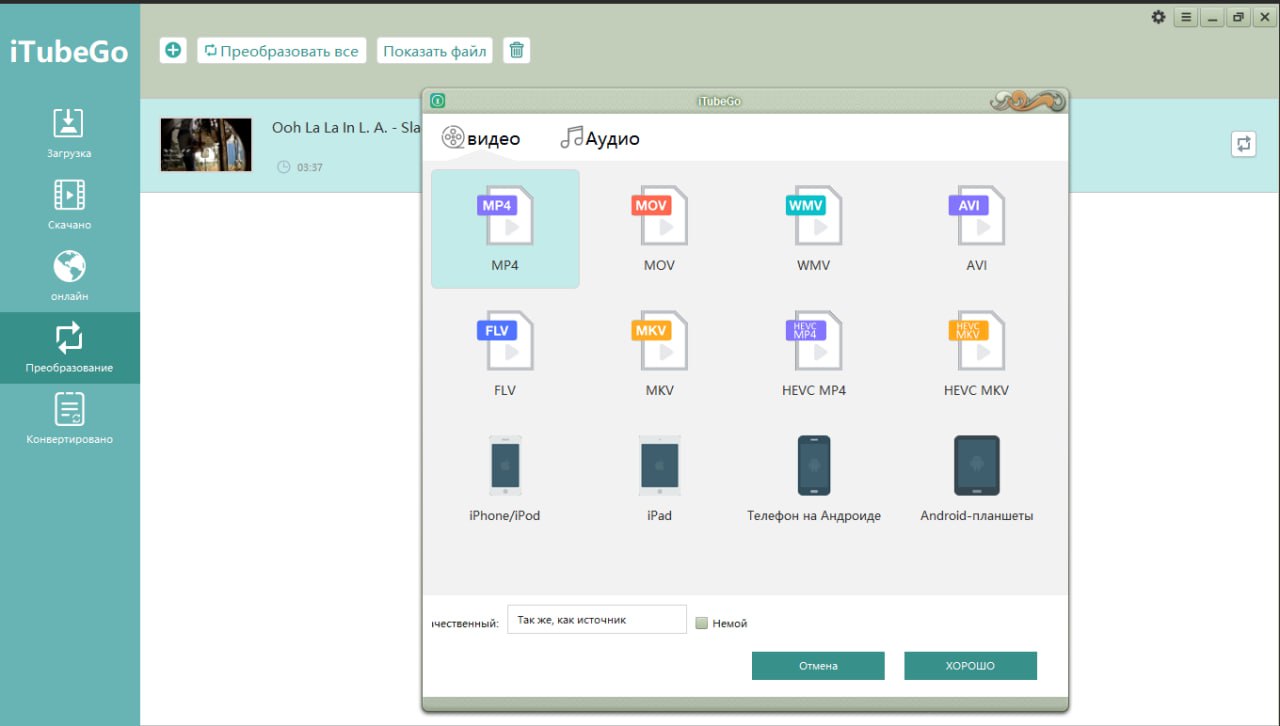Open the Конвертировано sidebar section
1280x726 pixels.
(x=69, y=418)
